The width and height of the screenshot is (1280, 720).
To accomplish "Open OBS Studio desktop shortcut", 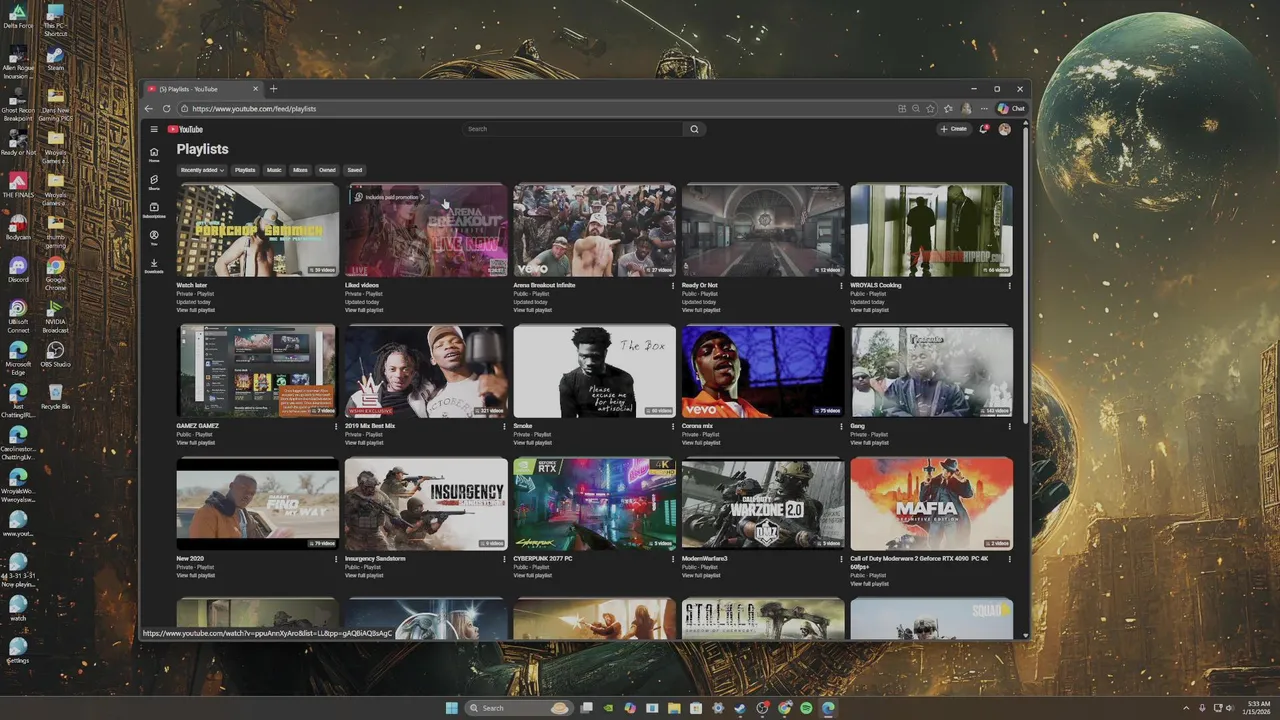I will pos(55,354).
